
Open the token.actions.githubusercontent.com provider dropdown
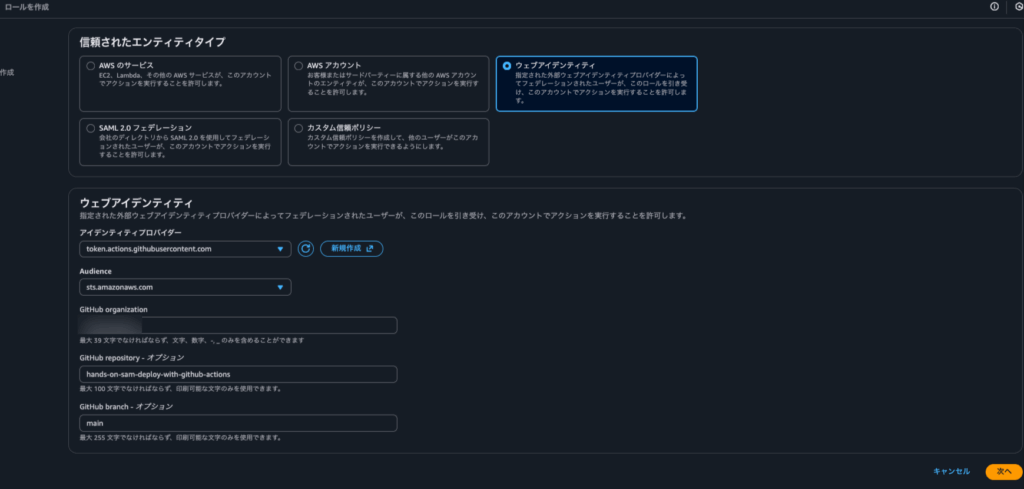[180, 249]
